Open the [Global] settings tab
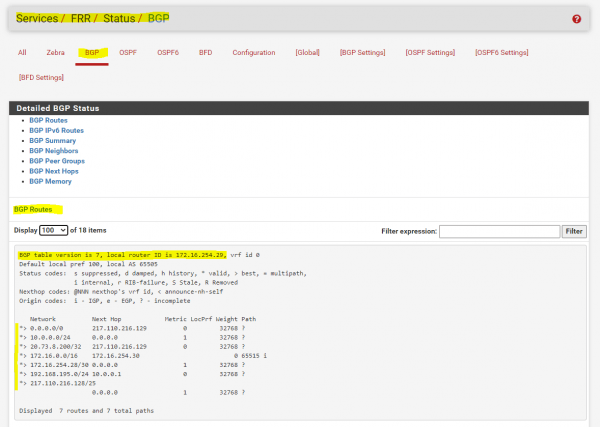Image resolution: width=600 pixels, height=427 pixels. point(308,52)
